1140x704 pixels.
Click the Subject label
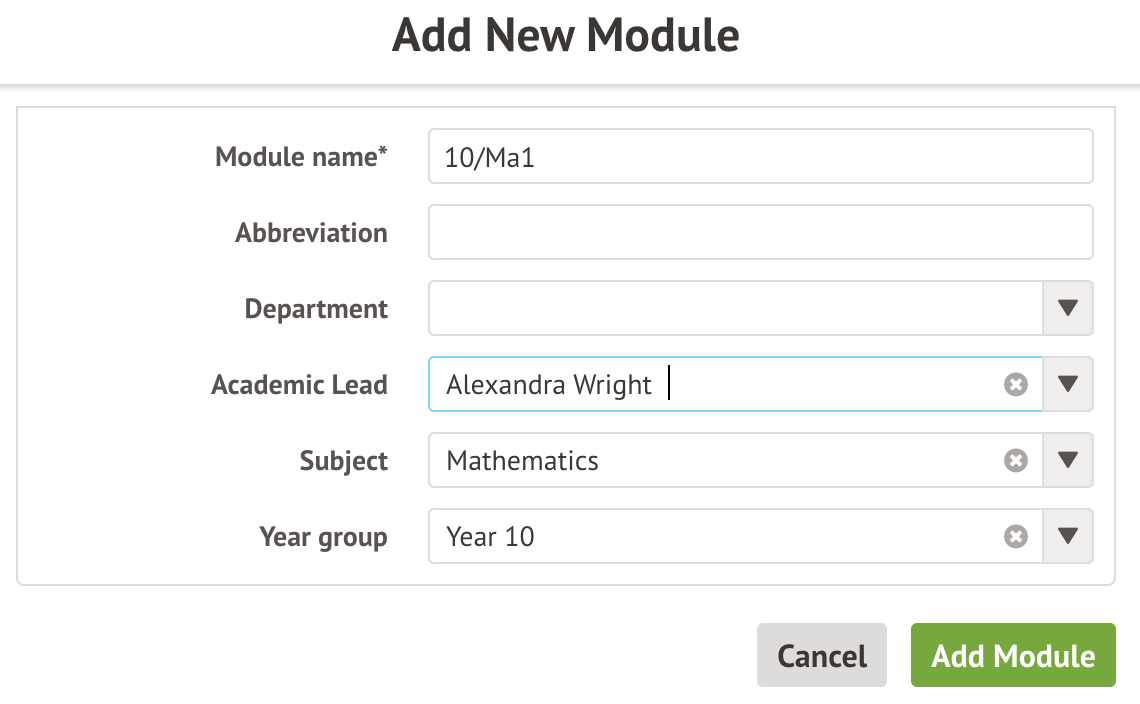(x=343, y=461)
